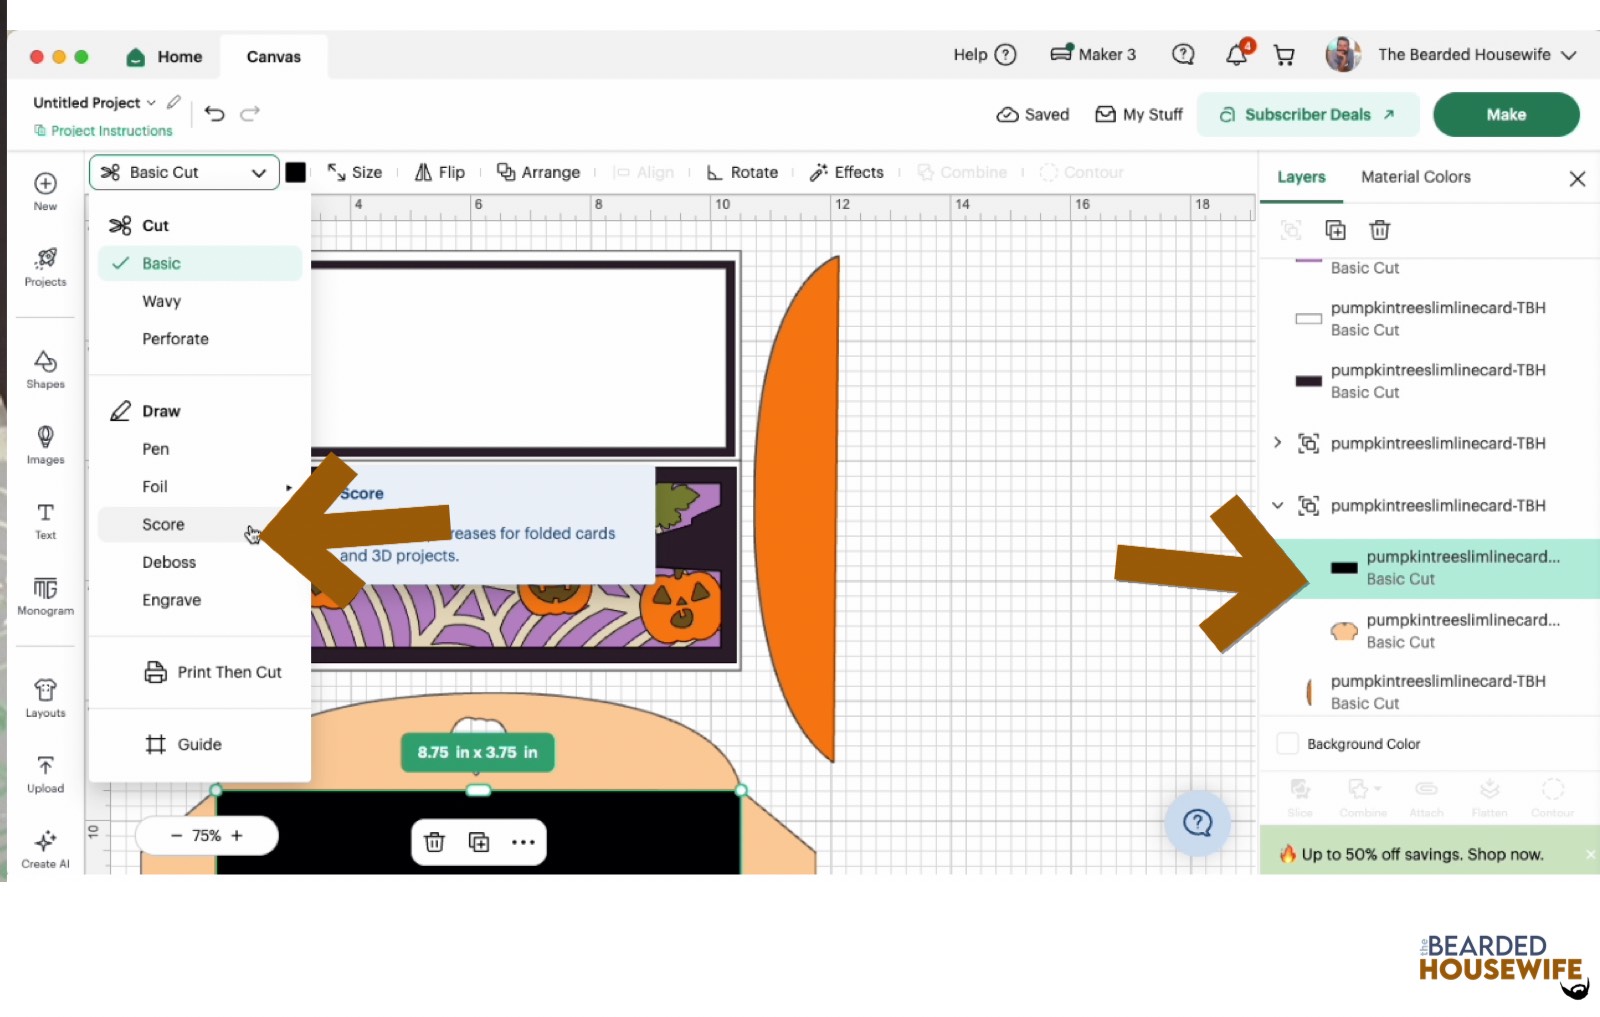Switch to the Material Colors tab
The image size is (1600, 1017).
click(x=1415, y=177)
